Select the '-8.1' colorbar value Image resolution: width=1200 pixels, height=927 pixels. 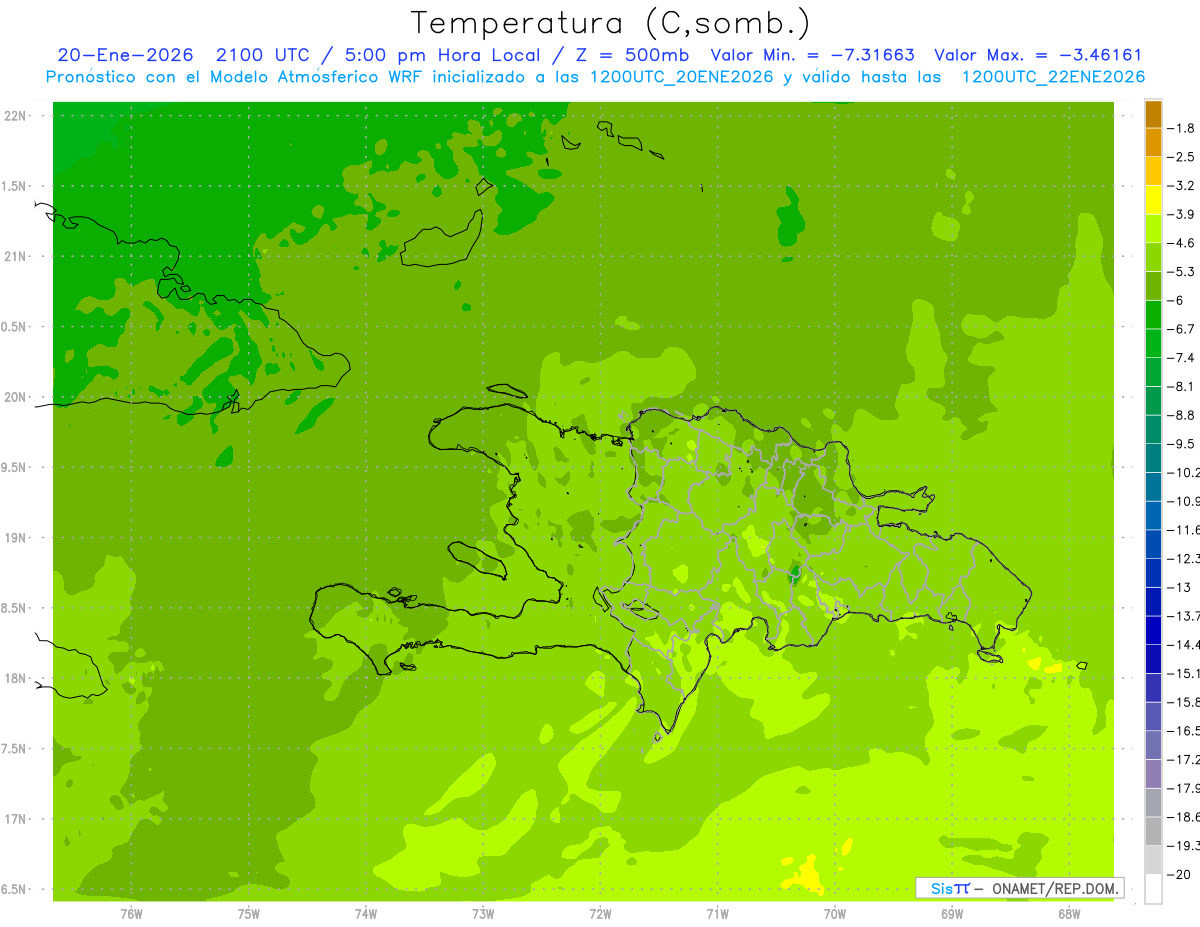(x=1181, y=386)
